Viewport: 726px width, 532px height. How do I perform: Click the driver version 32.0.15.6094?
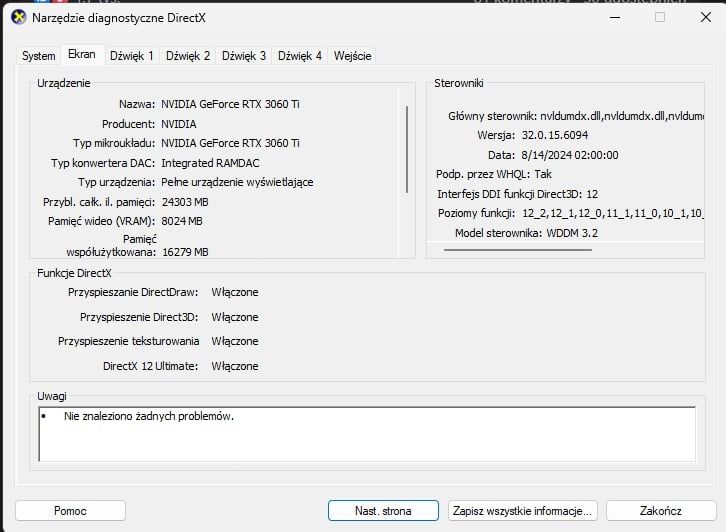point(555,135)
